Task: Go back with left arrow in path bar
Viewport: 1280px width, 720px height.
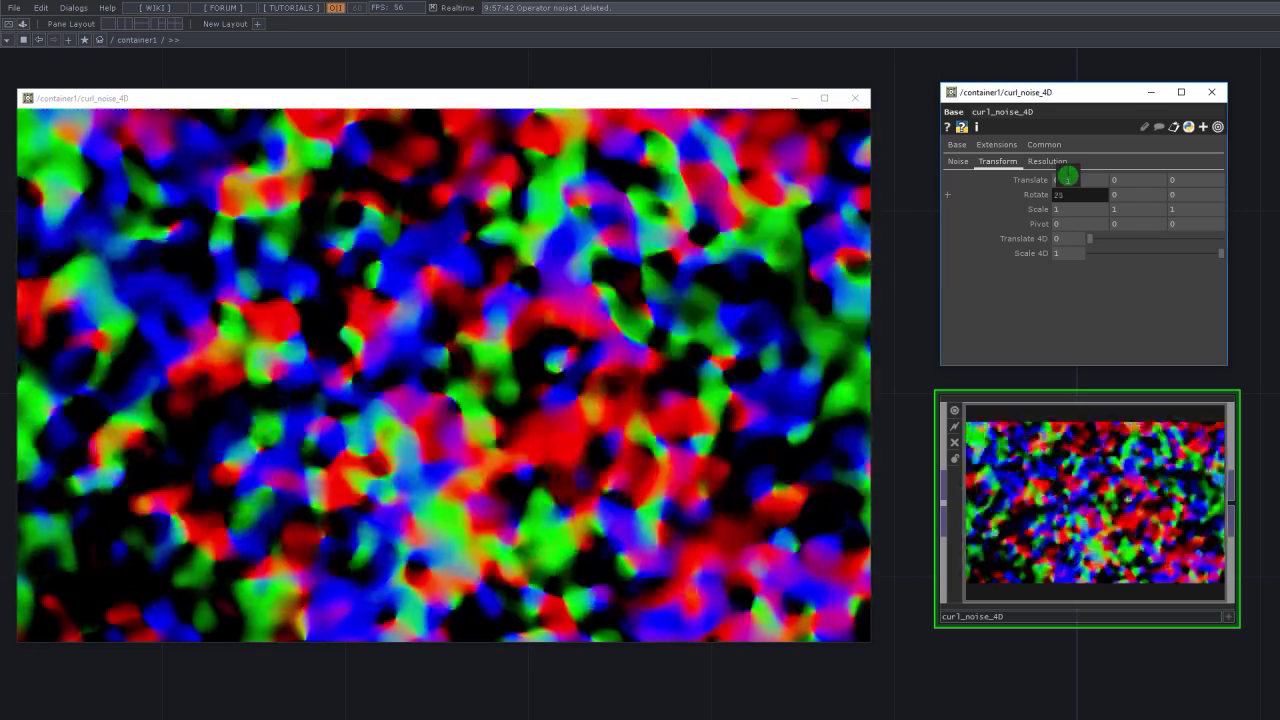Action: click(39, 40)
